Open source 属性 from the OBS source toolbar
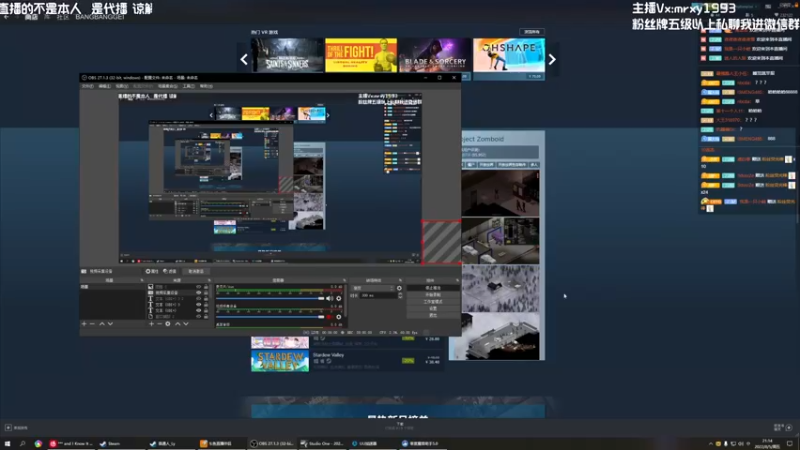The width and height of the screenshot is (800, 450). (152, 271)
